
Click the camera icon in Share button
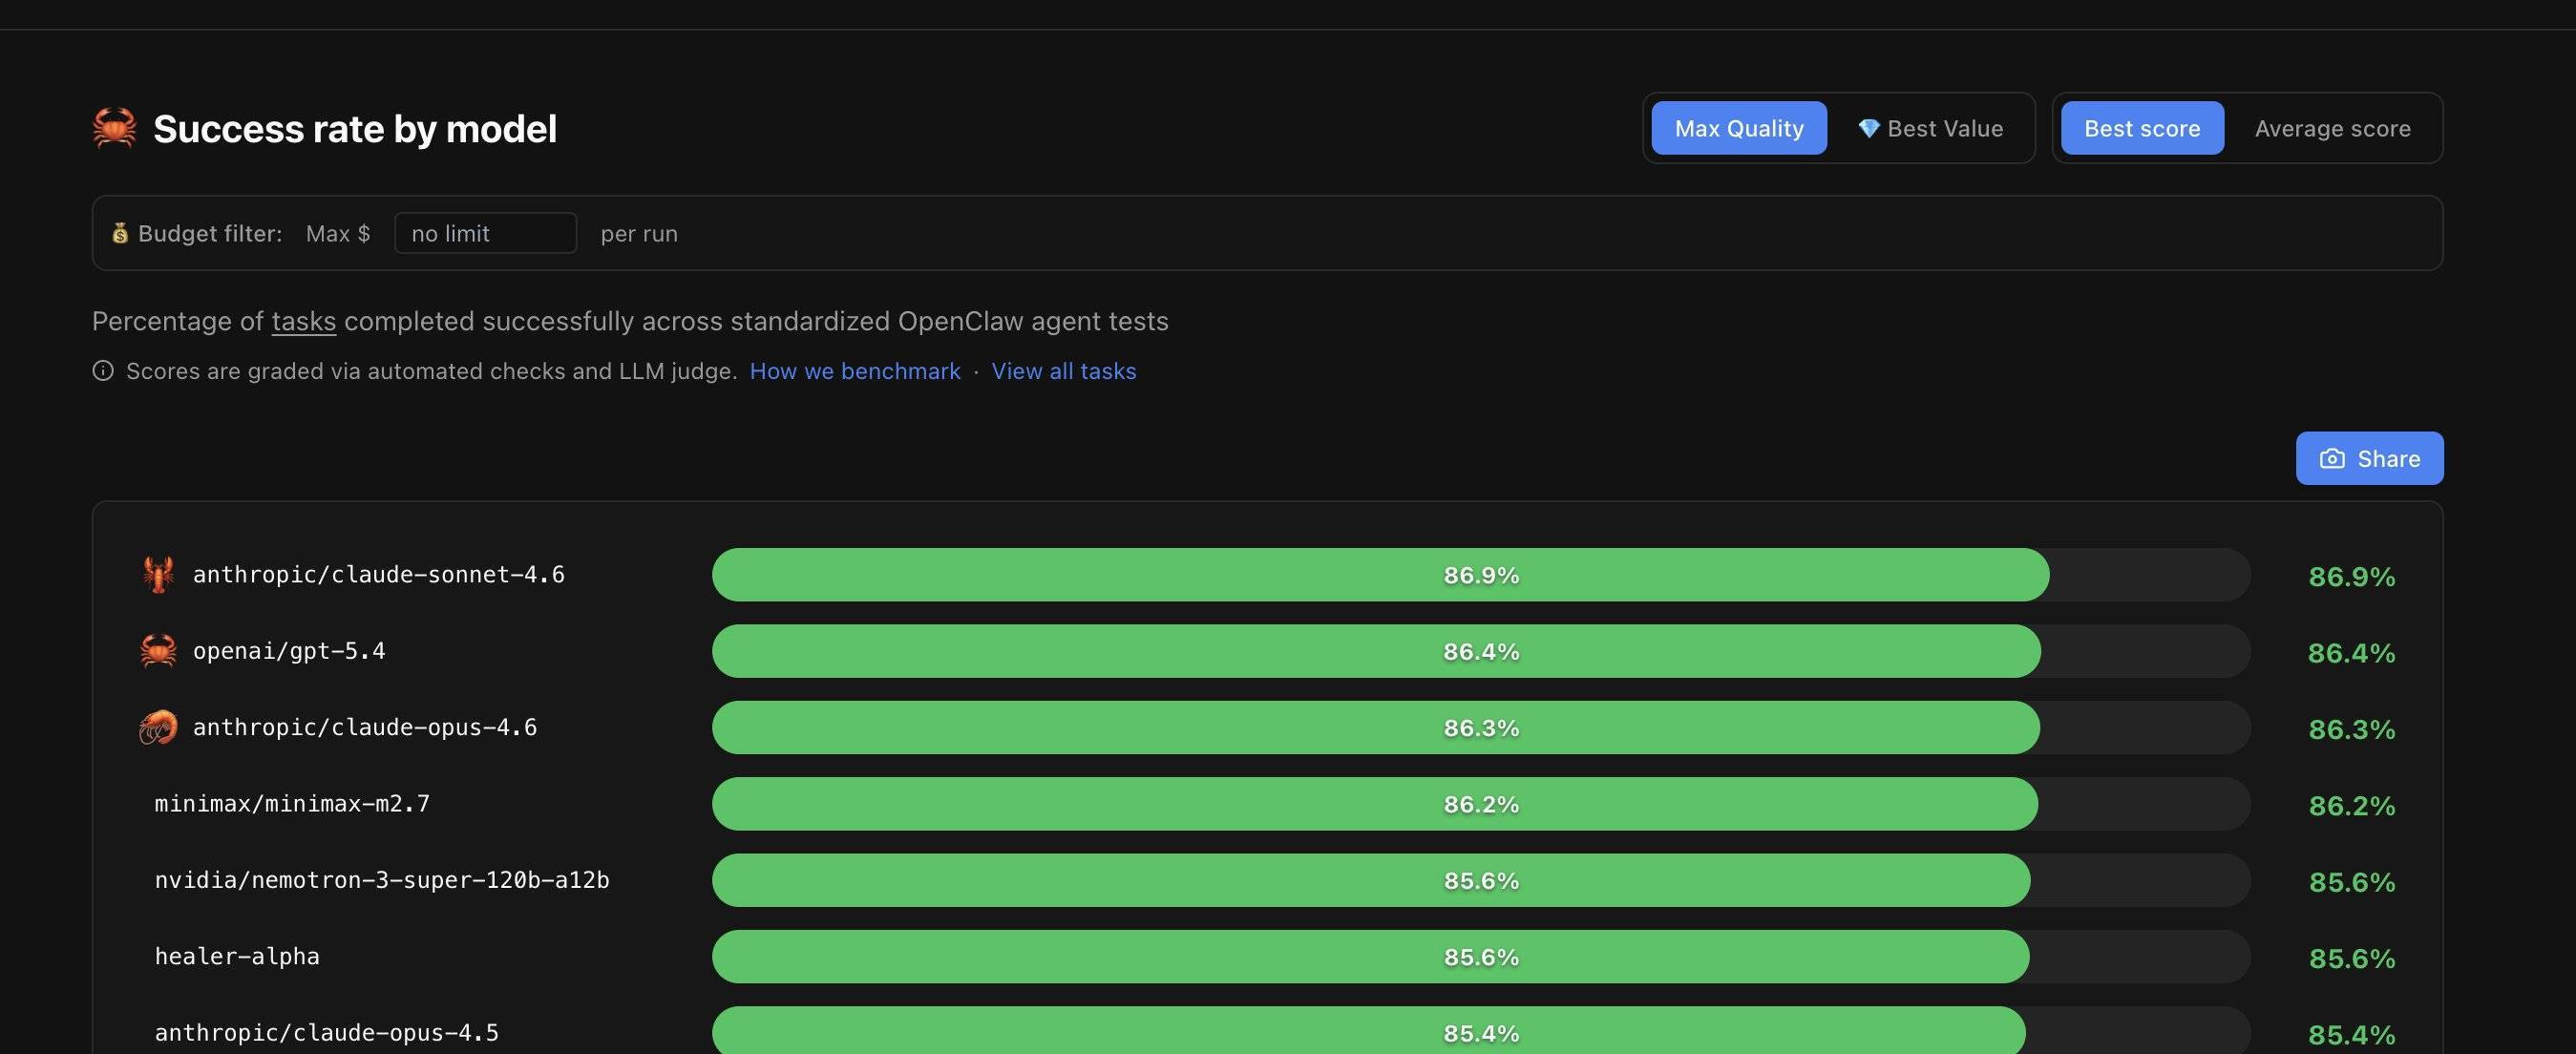point(2331,459)
